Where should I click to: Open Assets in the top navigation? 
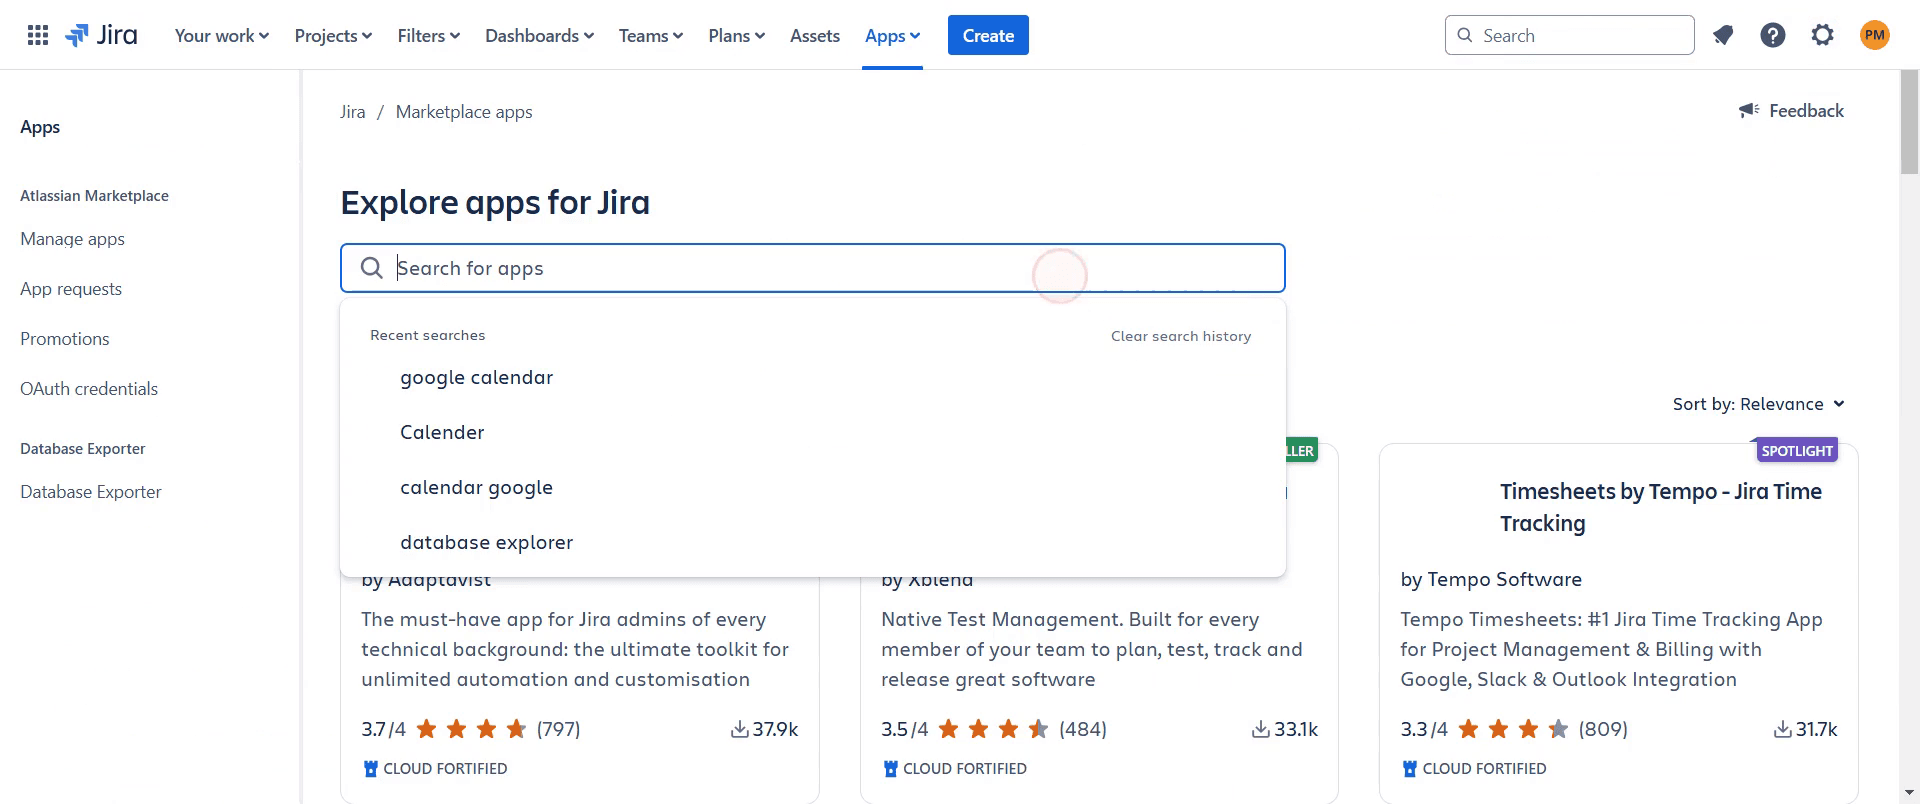pos(815,36)
